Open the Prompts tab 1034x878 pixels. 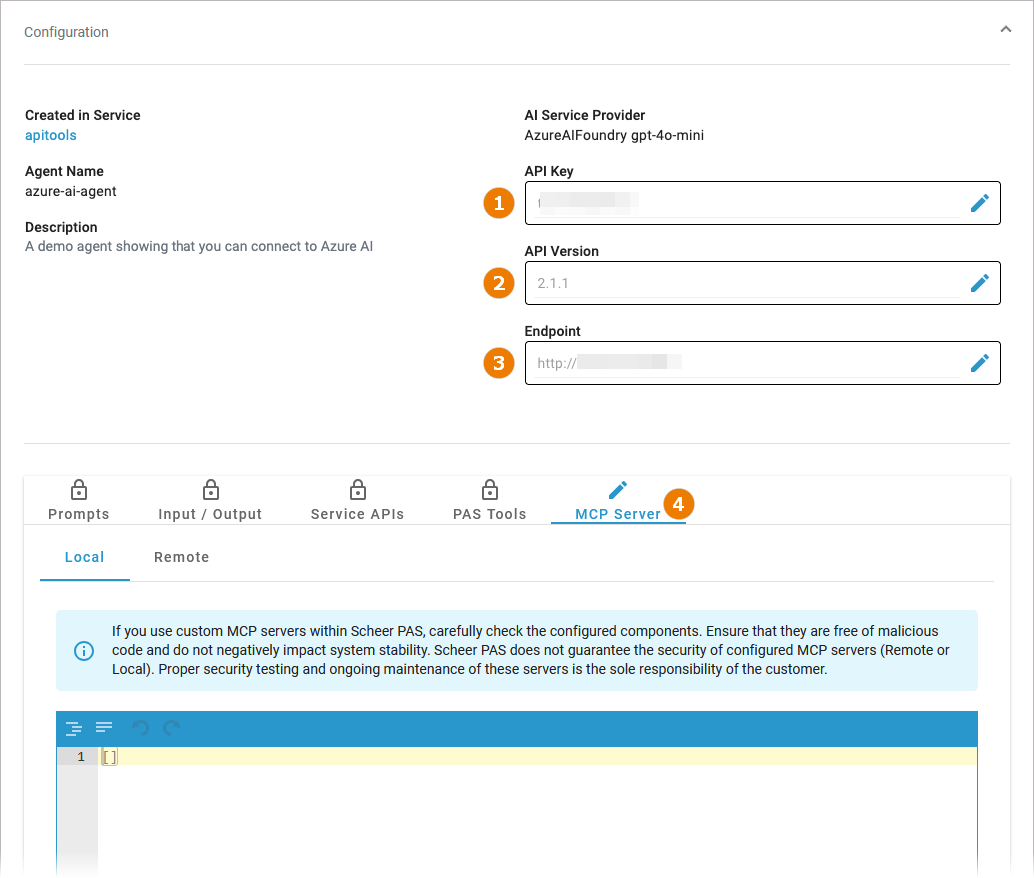(79, 501)
